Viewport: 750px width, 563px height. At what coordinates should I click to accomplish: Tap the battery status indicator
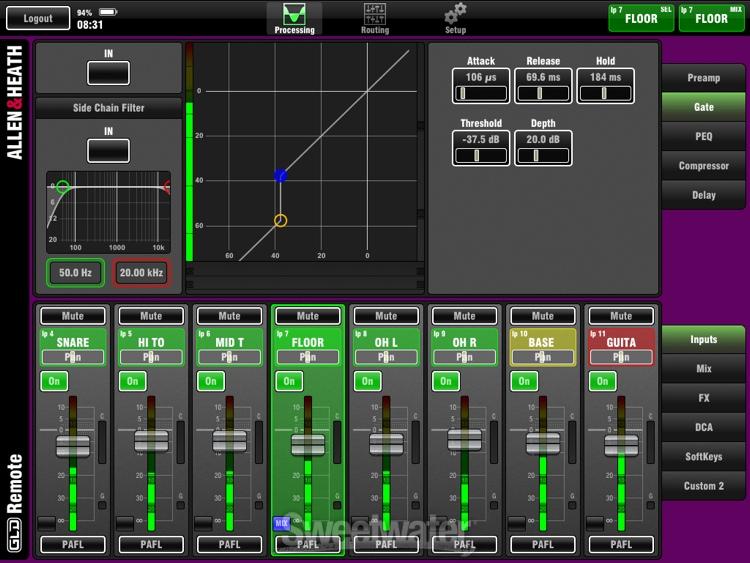[x=109, y=12]
